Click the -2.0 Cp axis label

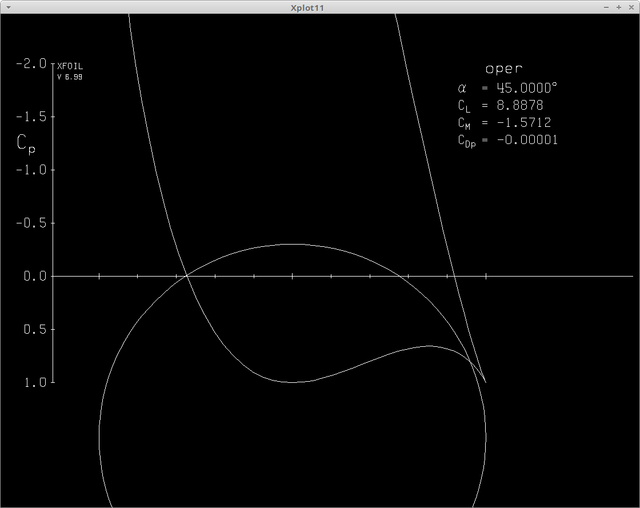(x=31, y=64)
